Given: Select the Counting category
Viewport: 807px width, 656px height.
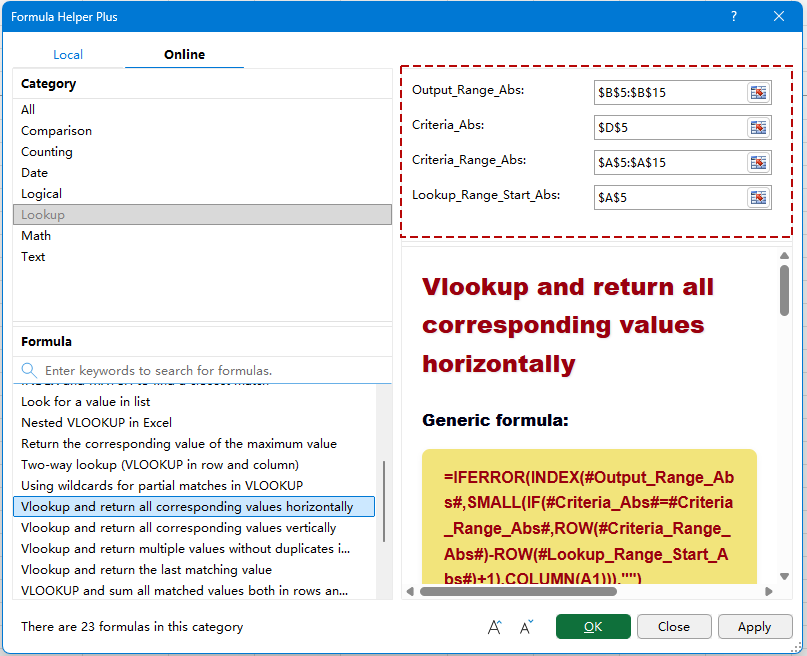Looking at the screenshot, I should 202,152.
